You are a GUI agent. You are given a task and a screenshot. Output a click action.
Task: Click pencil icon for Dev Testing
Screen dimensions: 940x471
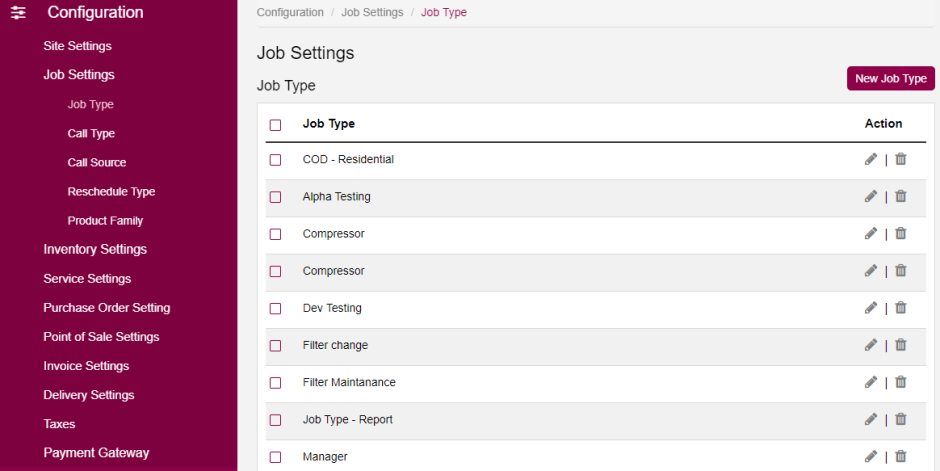click(x=870, y=308)
